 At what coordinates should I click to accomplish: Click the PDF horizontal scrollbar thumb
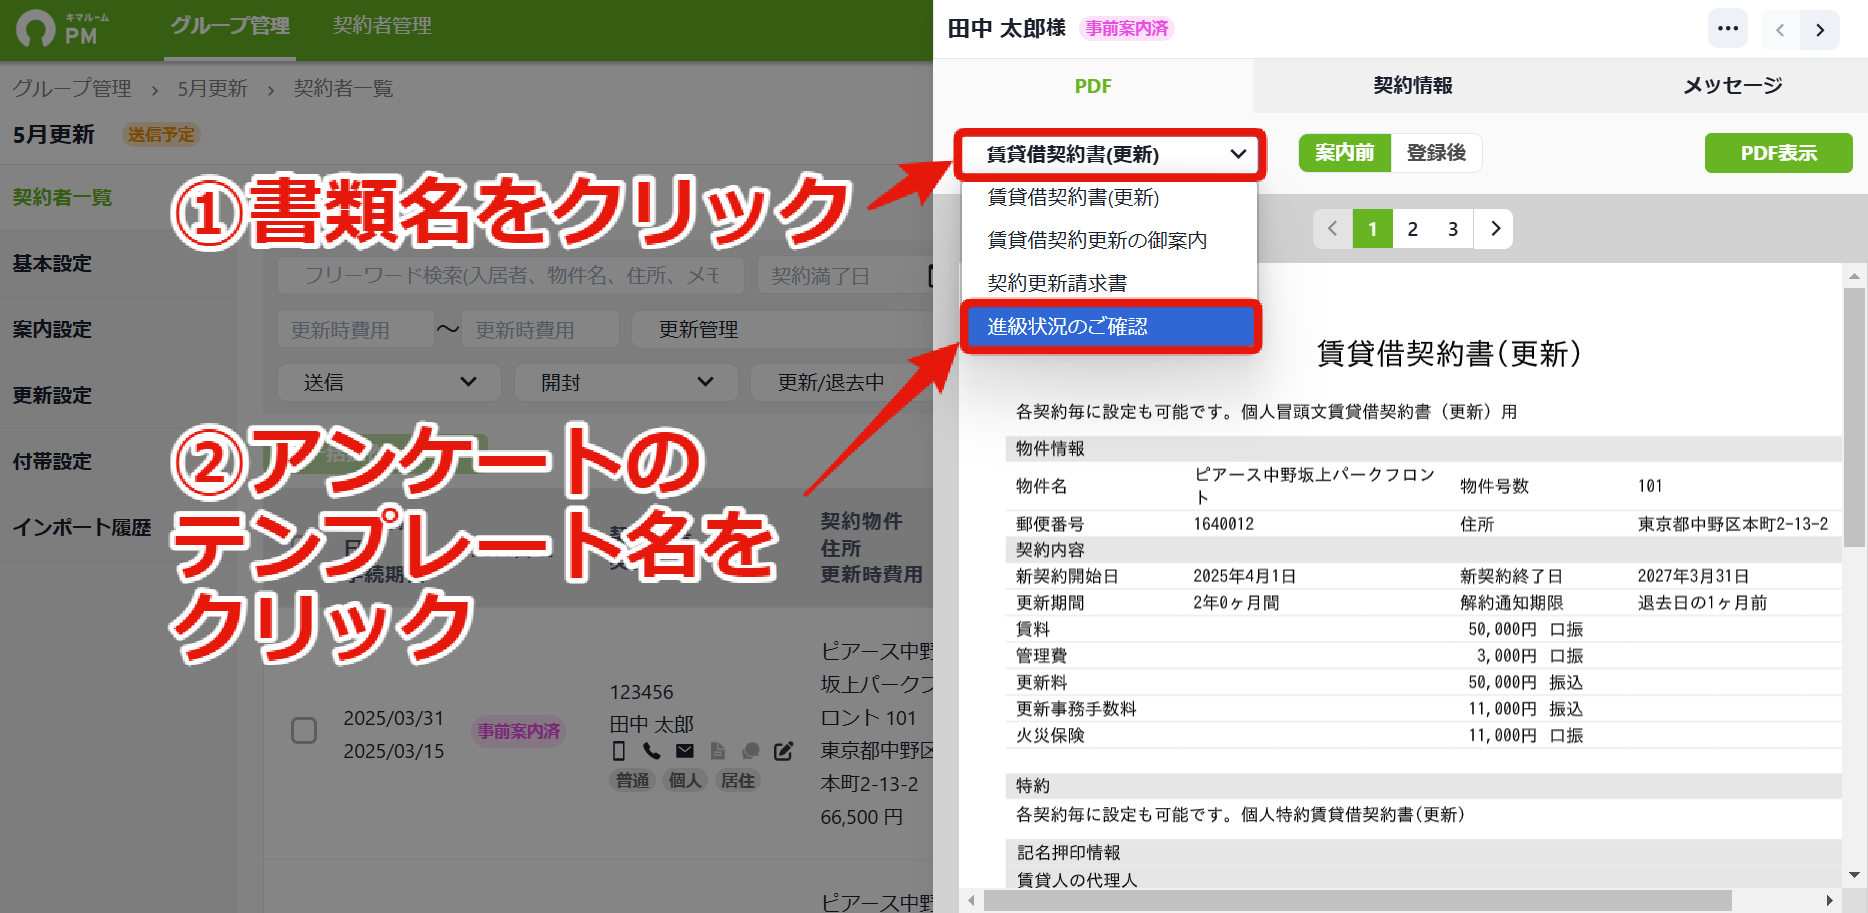tap(1358, 901)
